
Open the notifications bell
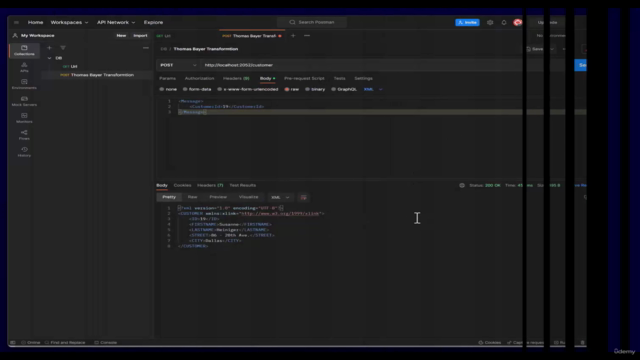504,22
